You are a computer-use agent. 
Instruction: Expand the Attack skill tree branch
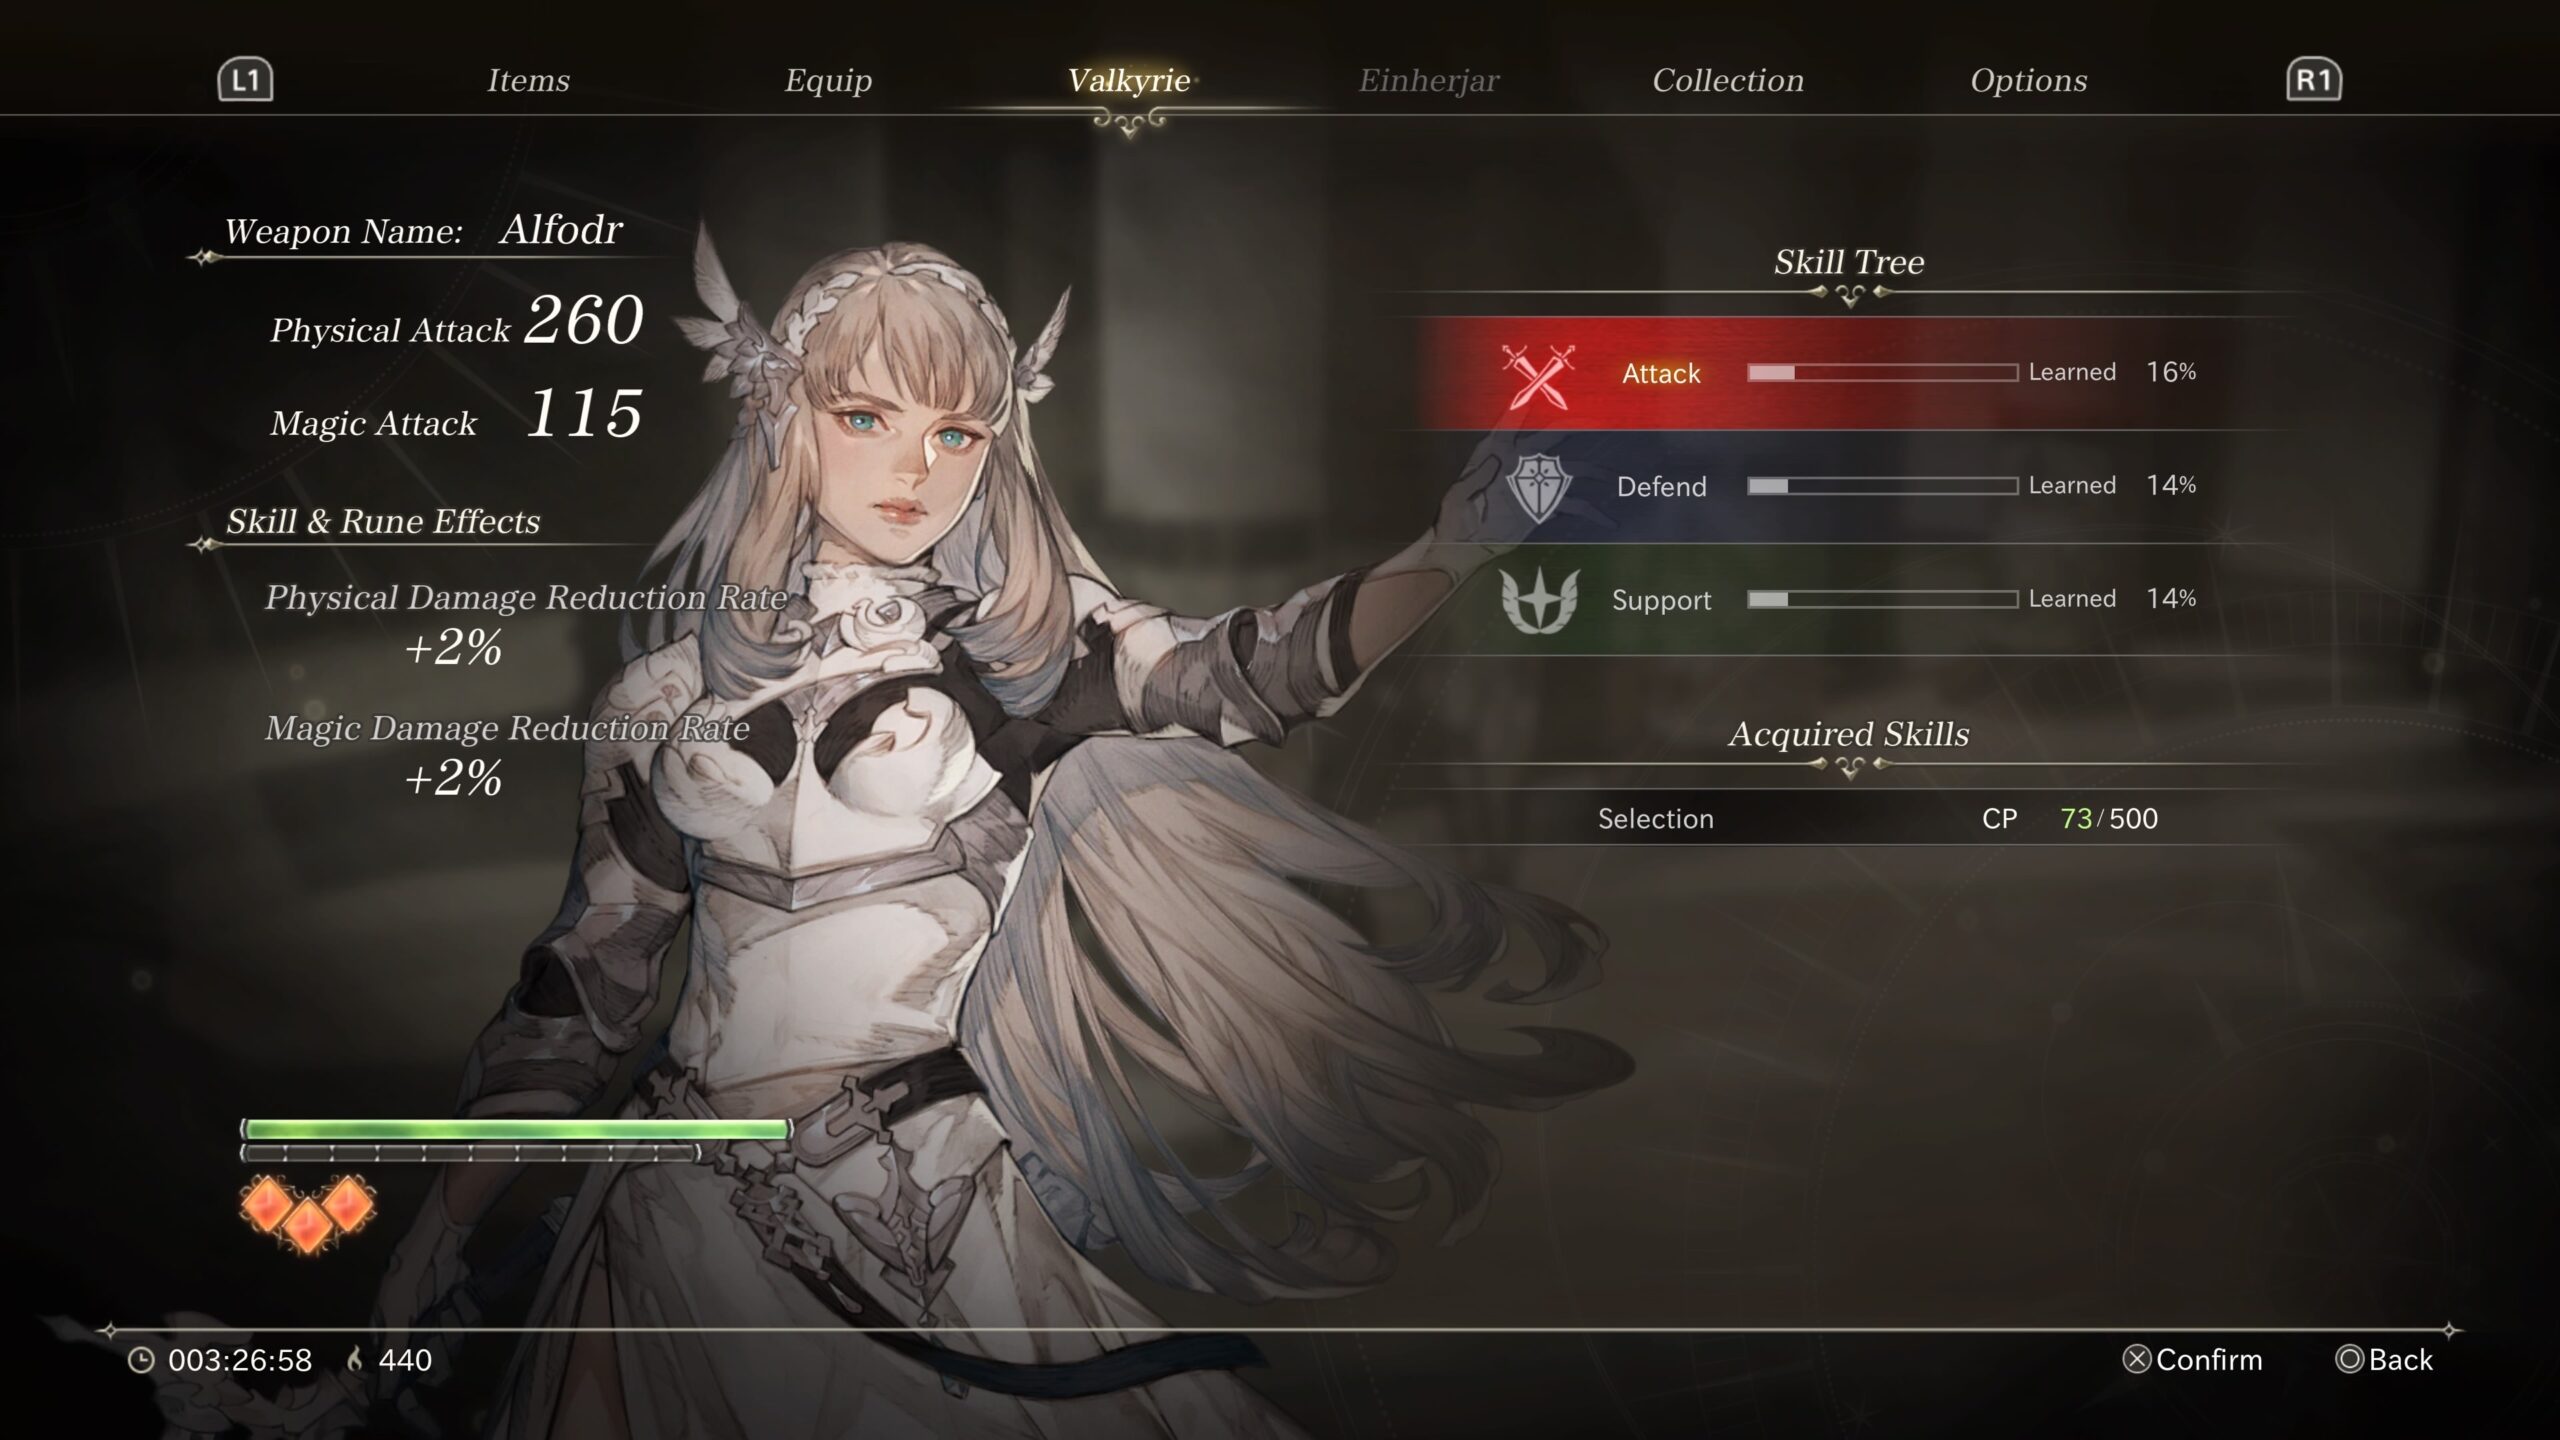tap(1850, 371)
